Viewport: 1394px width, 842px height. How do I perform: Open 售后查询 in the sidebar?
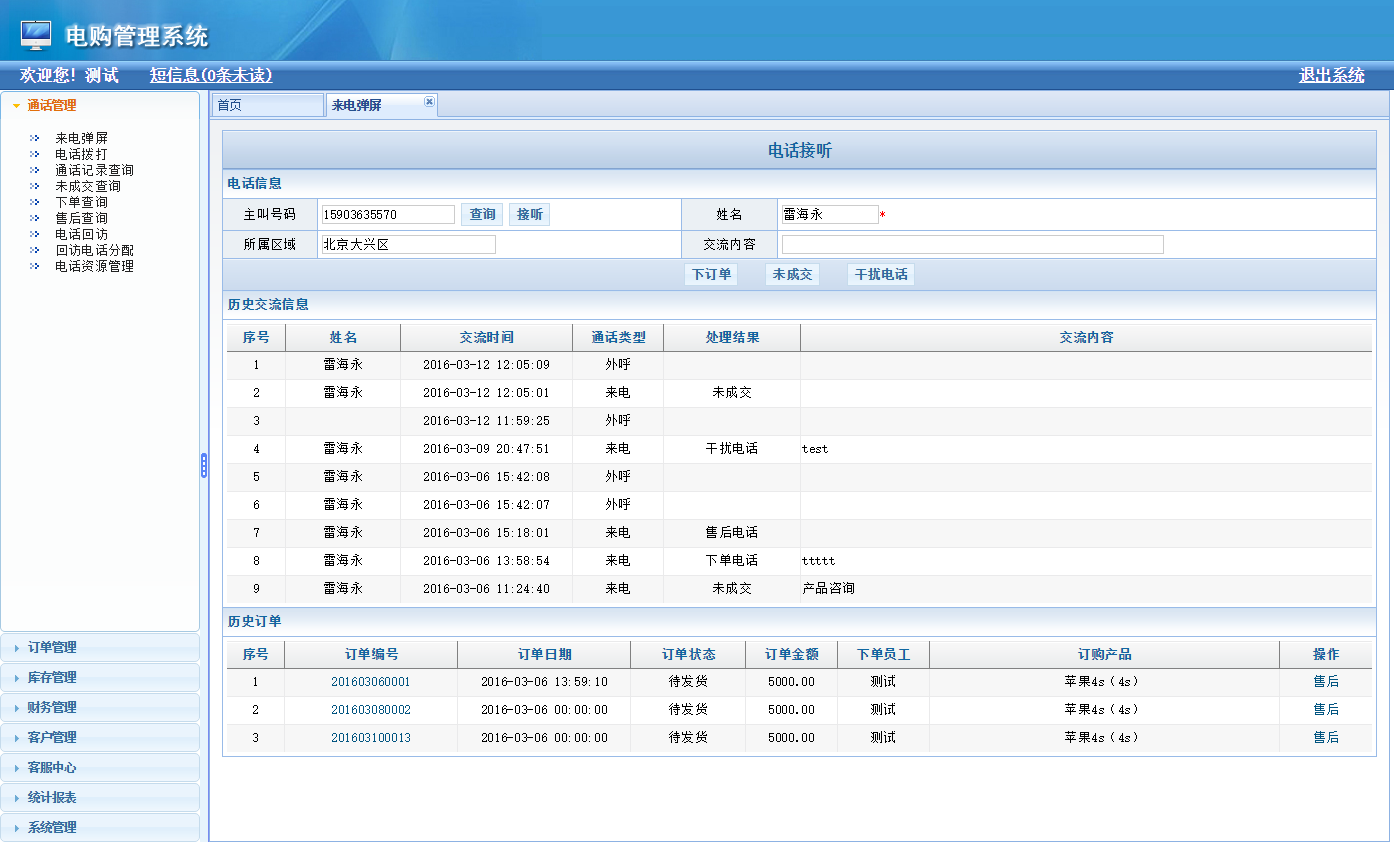(81, 218)
